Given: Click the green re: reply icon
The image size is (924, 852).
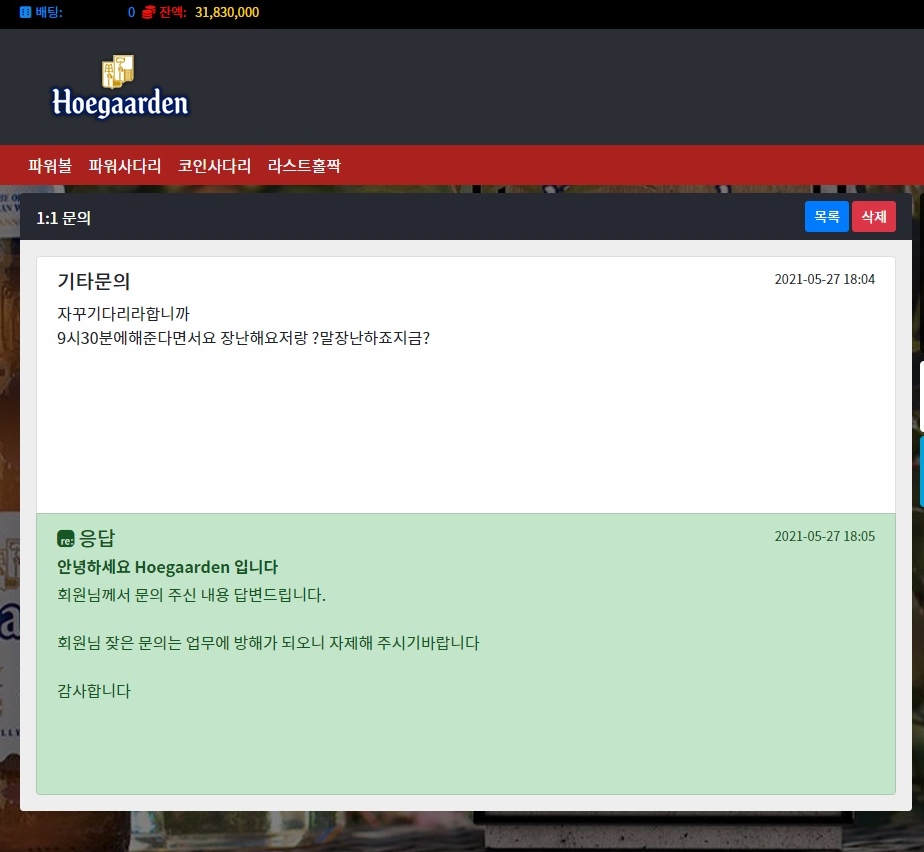Looking at the screenshot, I should 65,539.
